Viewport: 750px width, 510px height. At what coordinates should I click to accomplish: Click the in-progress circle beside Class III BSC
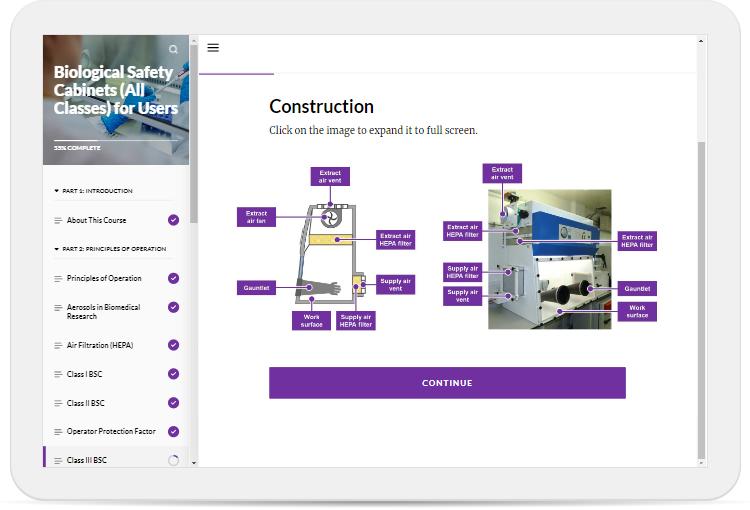(173, 460)
